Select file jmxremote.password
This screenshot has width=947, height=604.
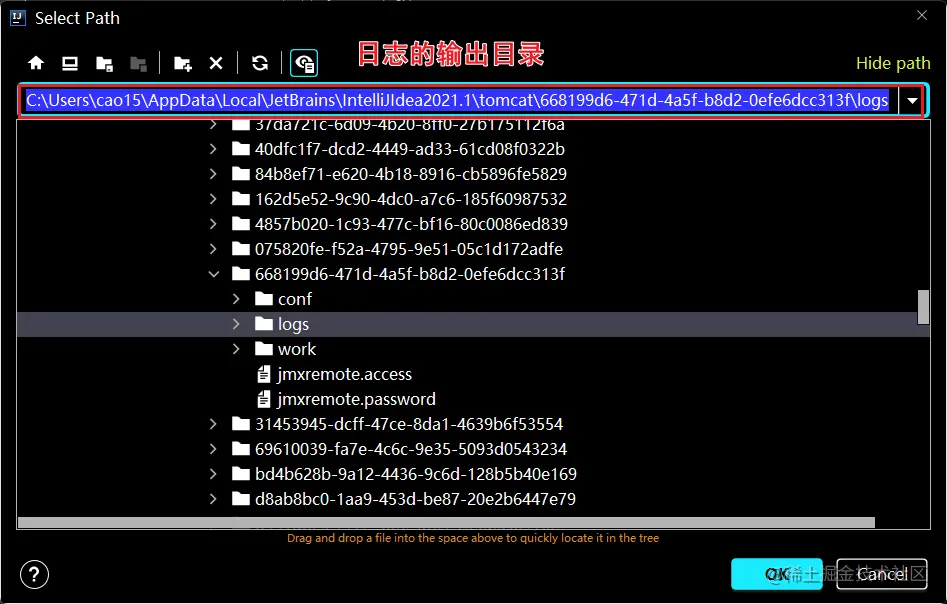[x=356, y=399]
